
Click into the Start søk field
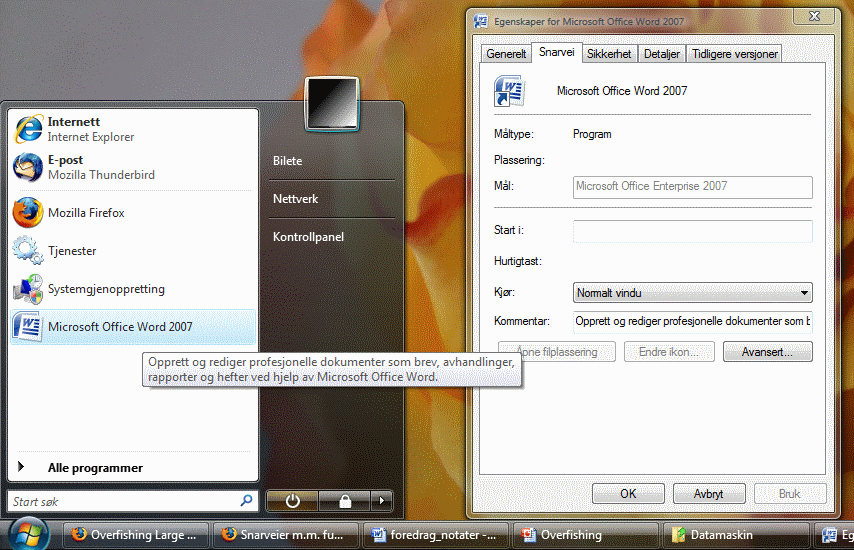point(132,502)
